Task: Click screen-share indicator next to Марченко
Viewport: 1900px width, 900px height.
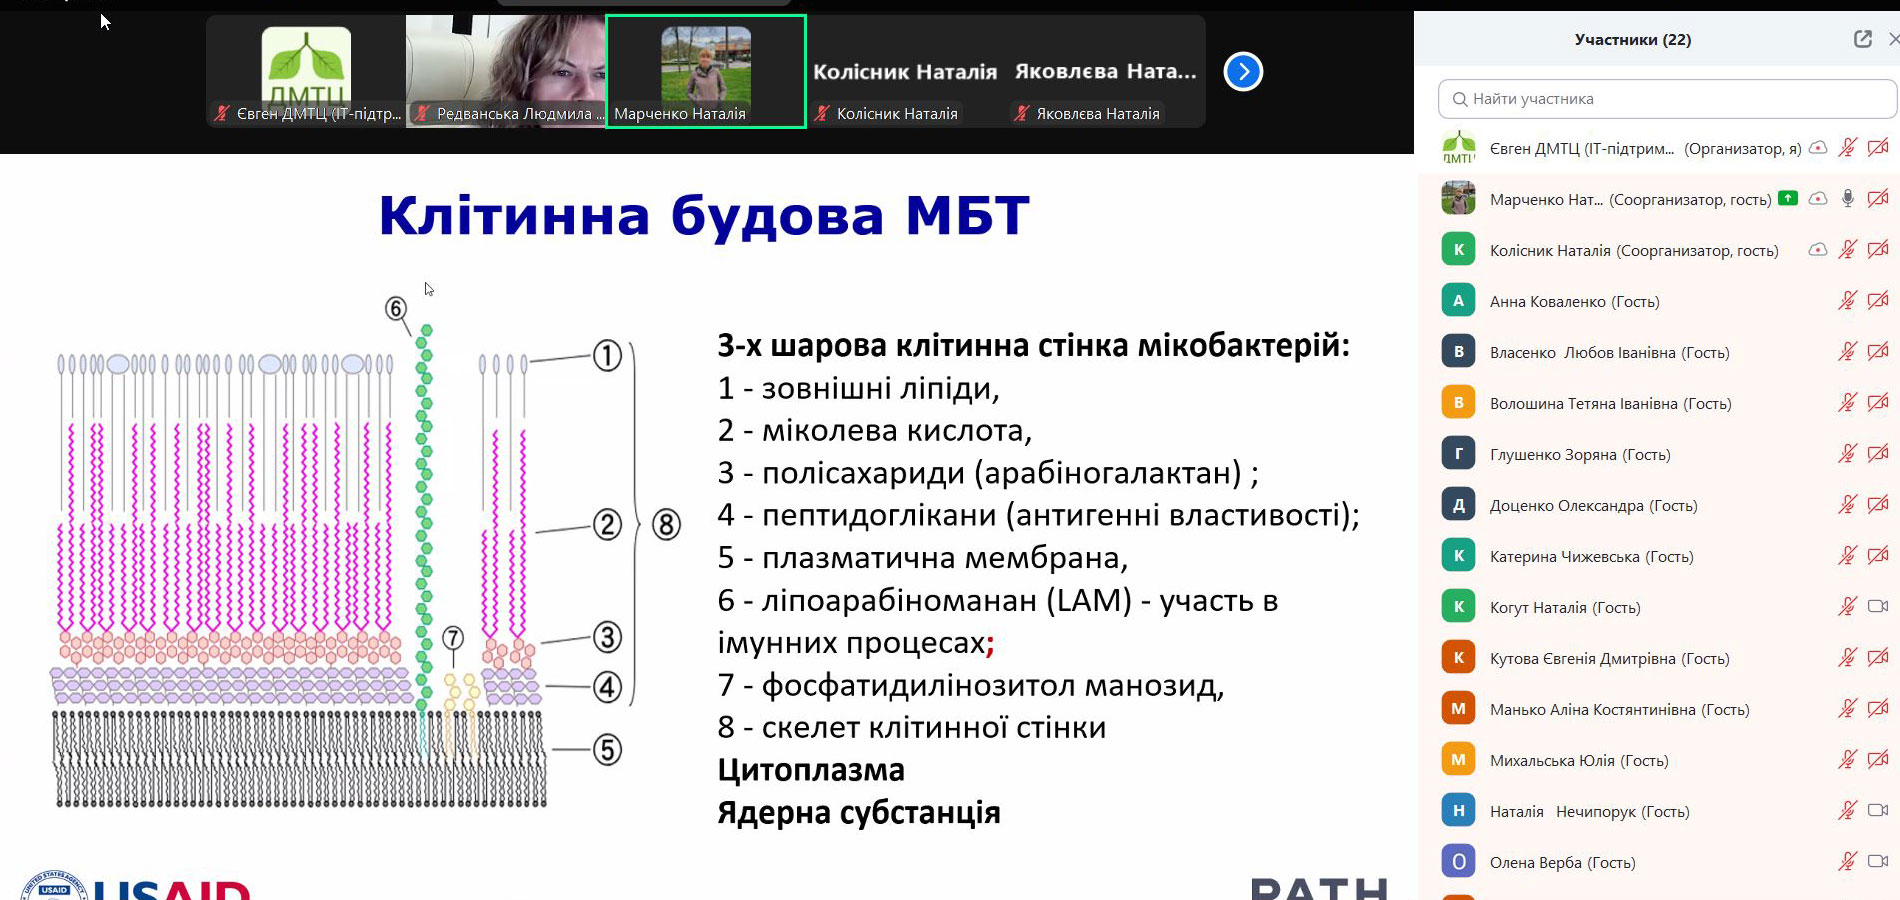Action: click(1788, 198)
